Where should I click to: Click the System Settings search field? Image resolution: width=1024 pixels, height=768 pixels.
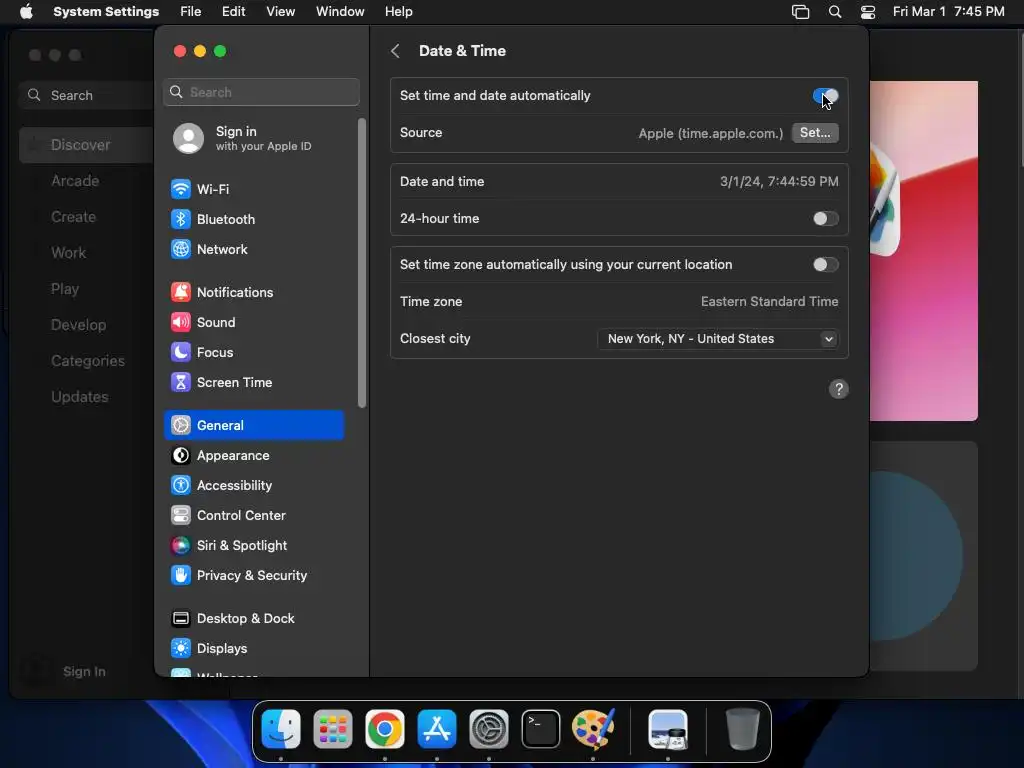point(261,92)
